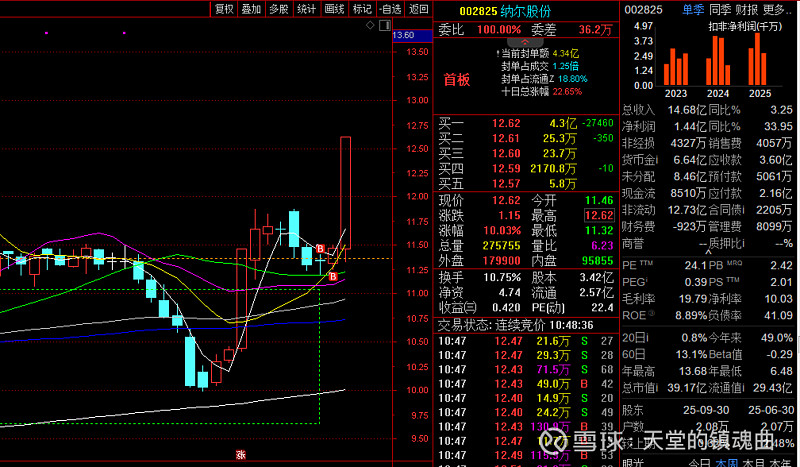Click the red 涨 marker at chart bottom
The image size is (800, 467).
pyautogui.click(x=240, y=454)
